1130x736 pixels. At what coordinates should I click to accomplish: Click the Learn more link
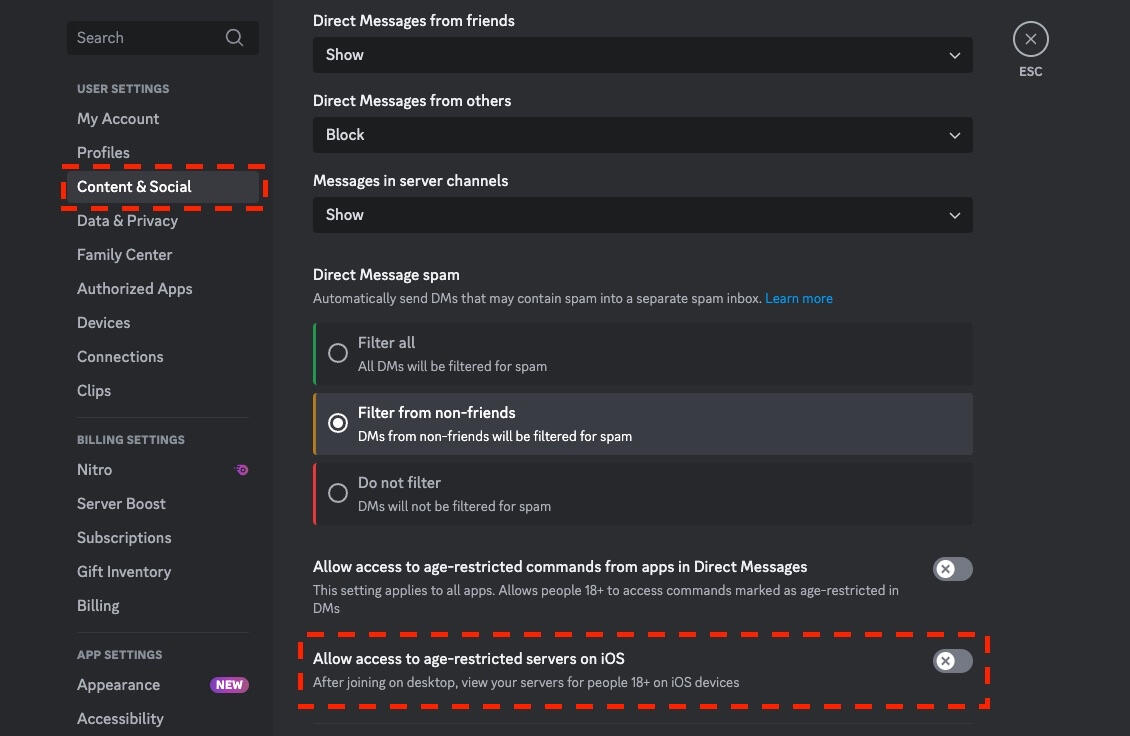point(799,298)
